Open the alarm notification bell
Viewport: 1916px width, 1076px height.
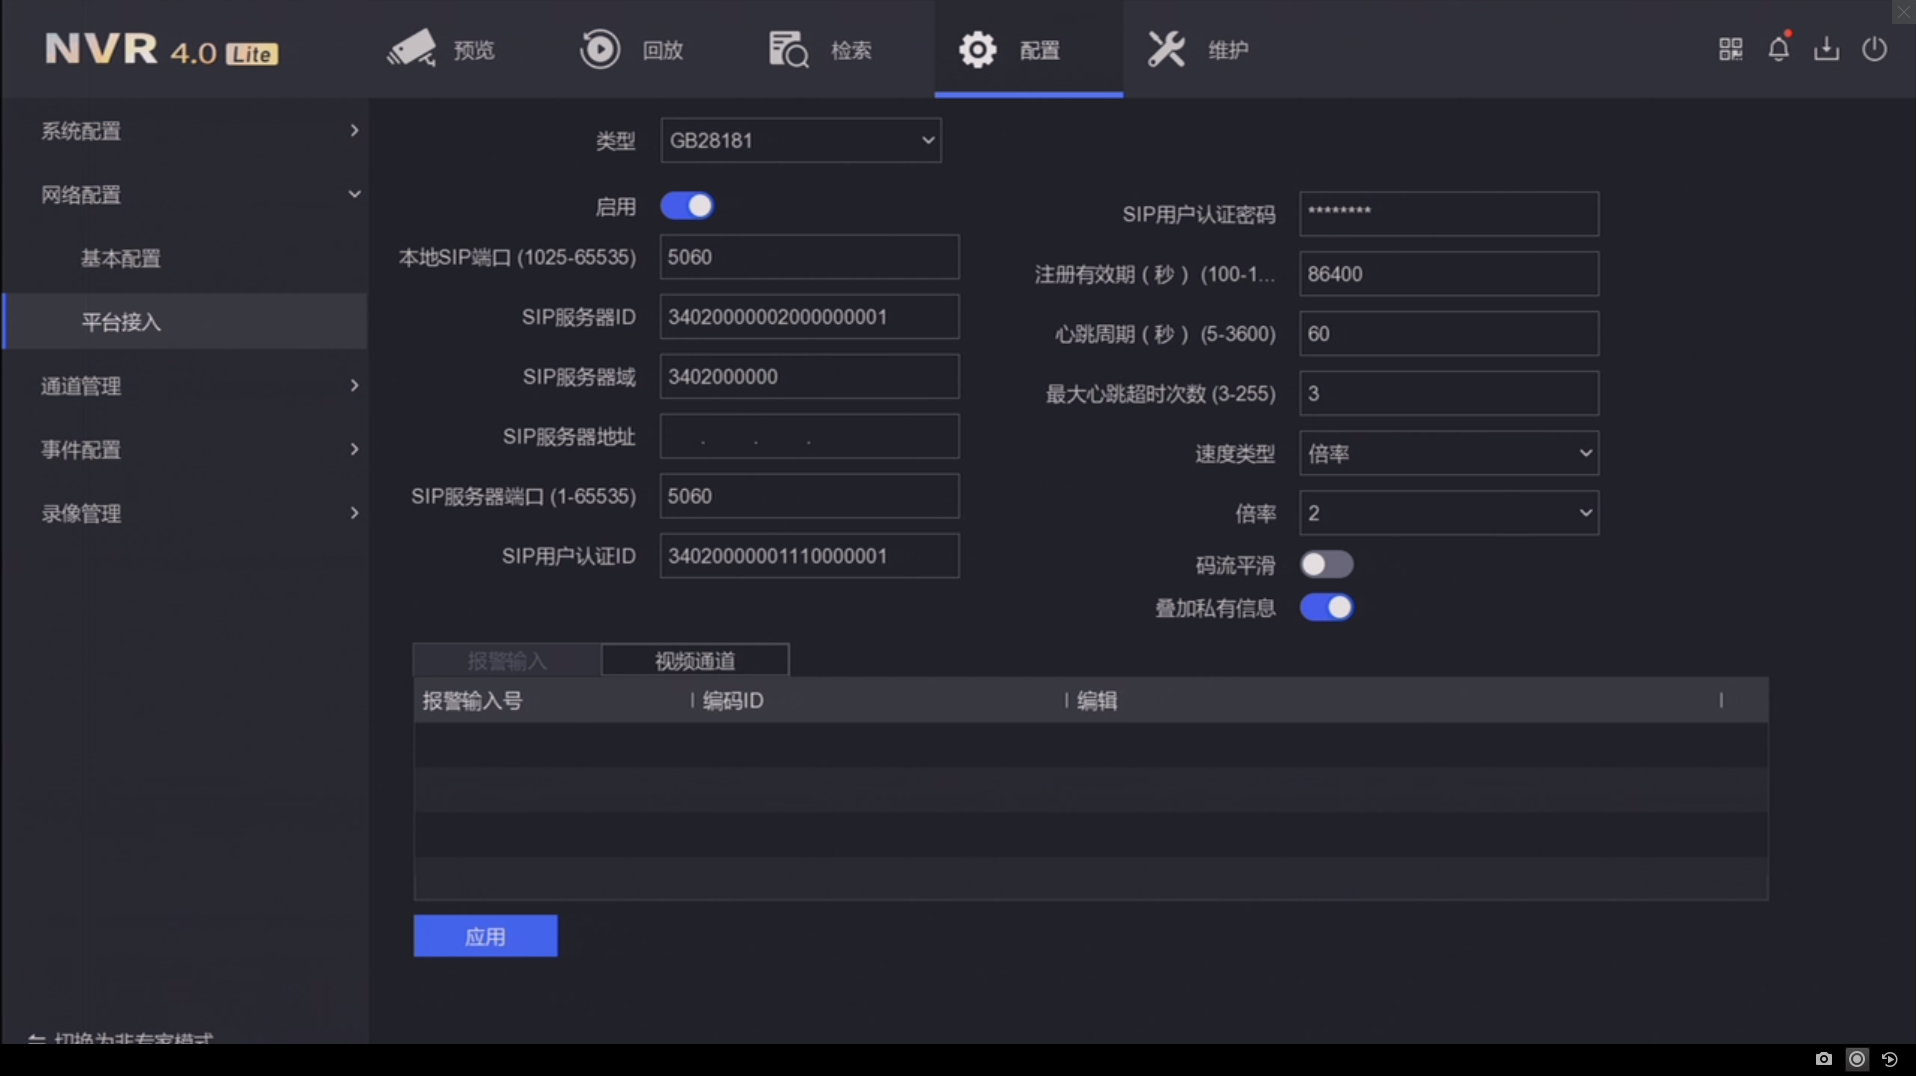pyautogui.click(x=1778, y=49)
